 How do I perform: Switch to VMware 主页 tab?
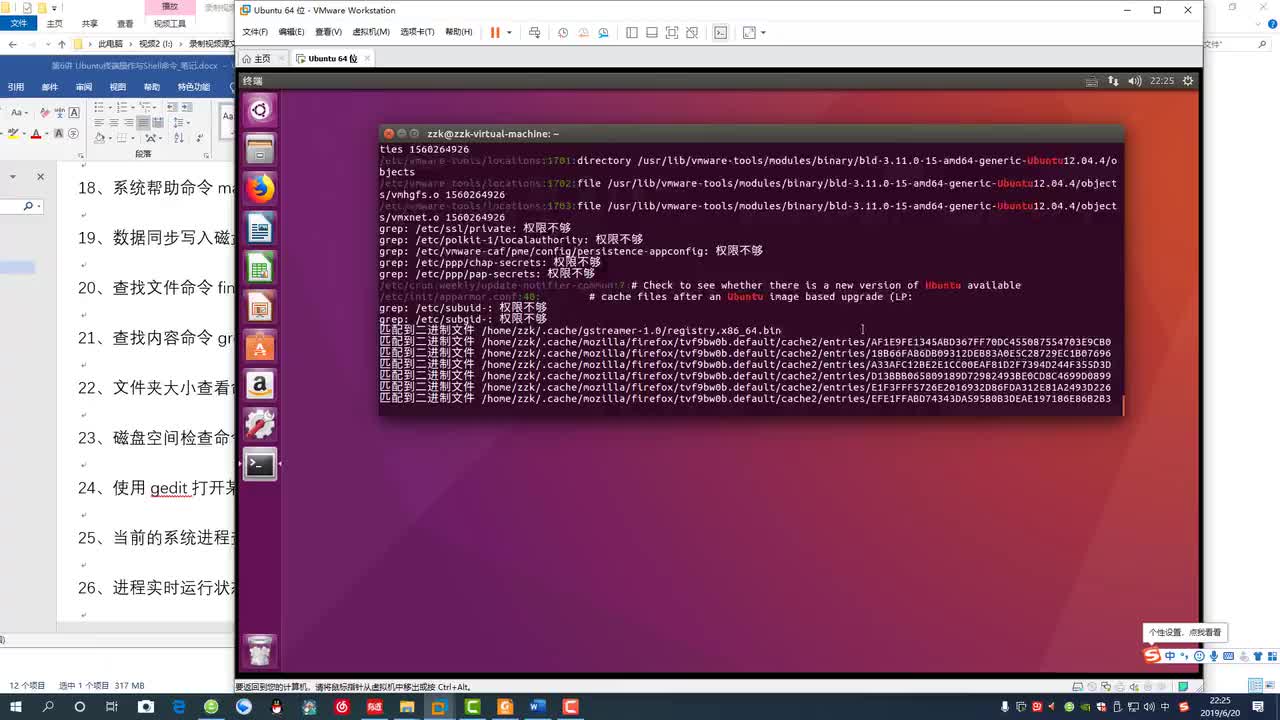click(263, 59)
